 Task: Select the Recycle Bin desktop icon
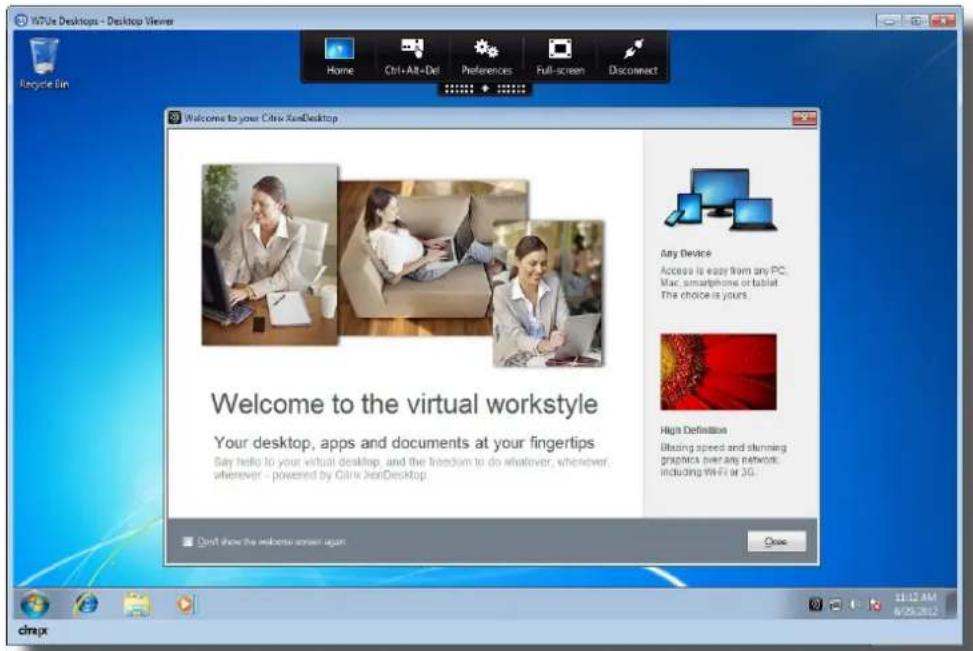(x=43, y=63)
